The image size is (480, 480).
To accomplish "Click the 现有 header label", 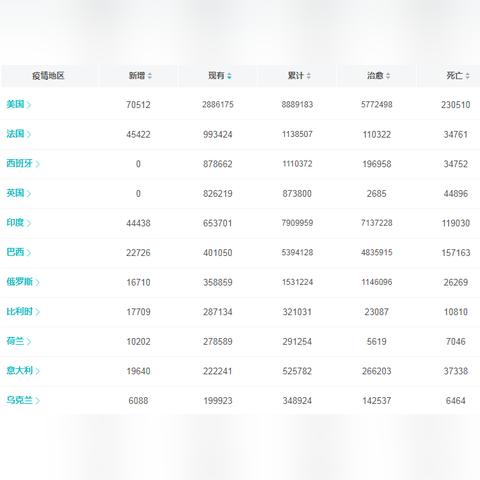I will point(216,76).
